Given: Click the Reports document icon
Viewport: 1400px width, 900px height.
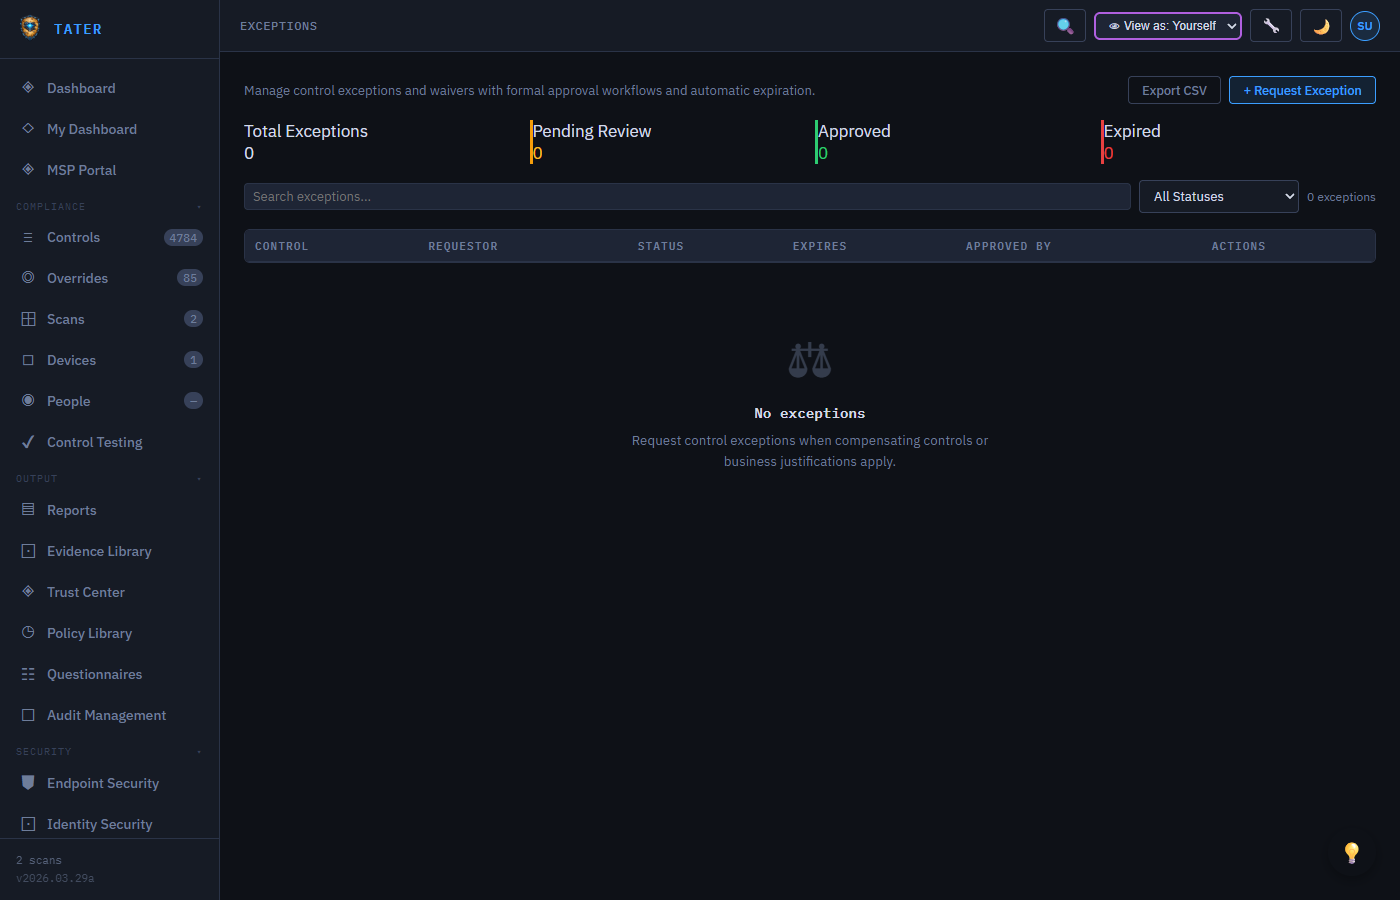Looking at the screenshot, I should coord(28,510).
